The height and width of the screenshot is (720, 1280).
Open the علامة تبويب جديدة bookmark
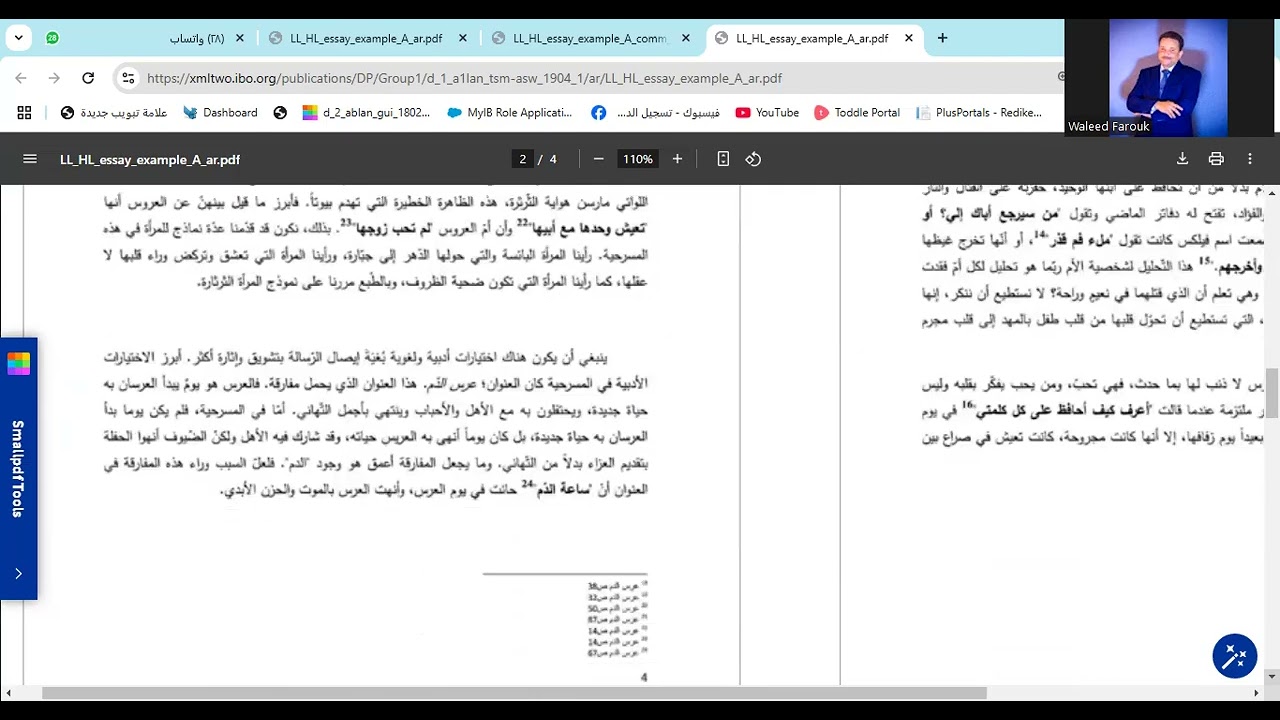tap(114, 113)
